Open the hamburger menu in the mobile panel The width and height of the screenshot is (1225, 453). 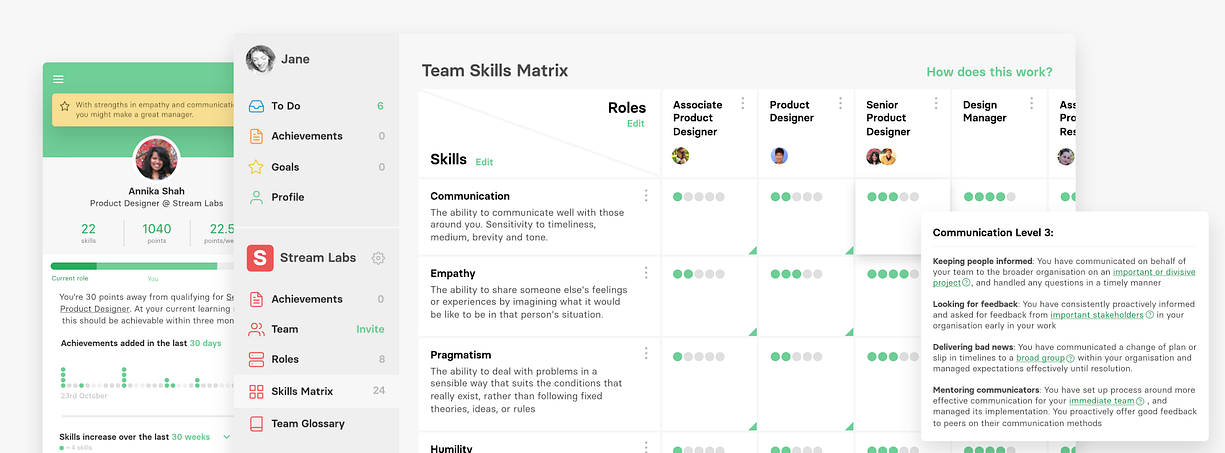(58, 79)
